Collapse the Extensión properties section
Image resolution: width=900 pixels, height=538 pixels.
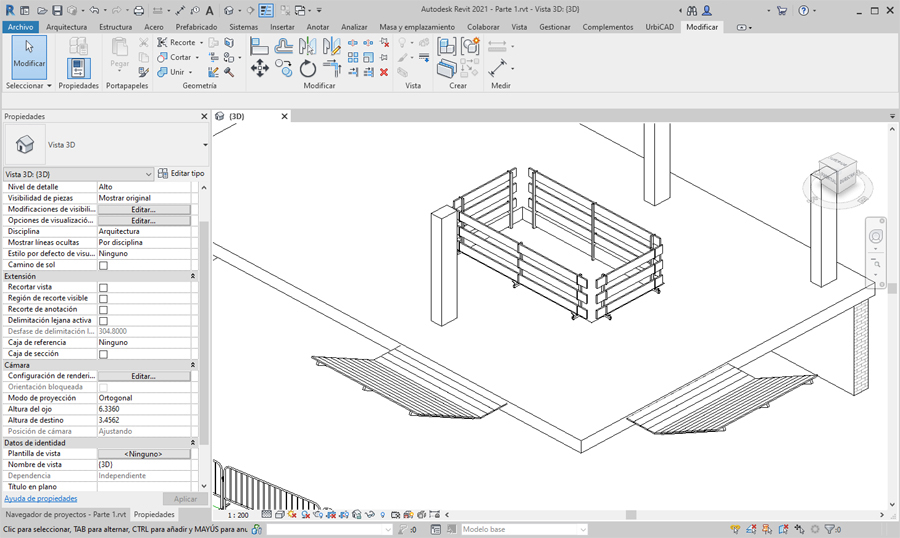click(x=192, y=276)
